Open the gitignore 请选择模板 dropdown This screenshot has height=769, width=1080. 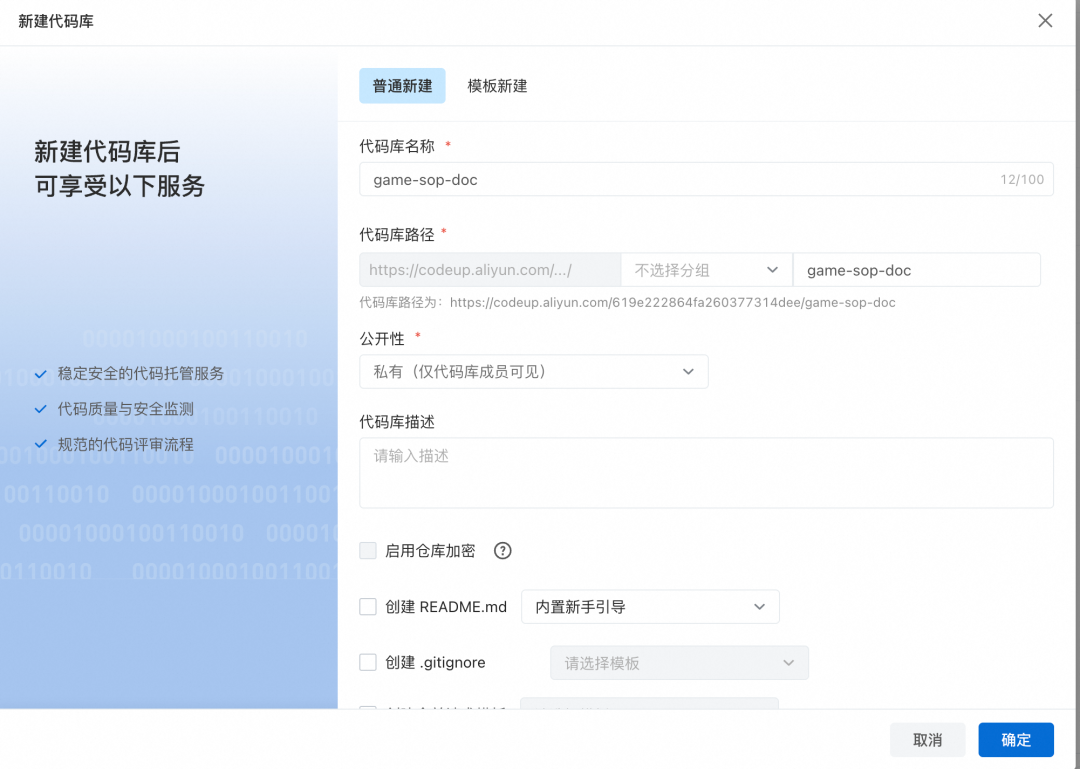pyautogui.click(x=679, y=662)
